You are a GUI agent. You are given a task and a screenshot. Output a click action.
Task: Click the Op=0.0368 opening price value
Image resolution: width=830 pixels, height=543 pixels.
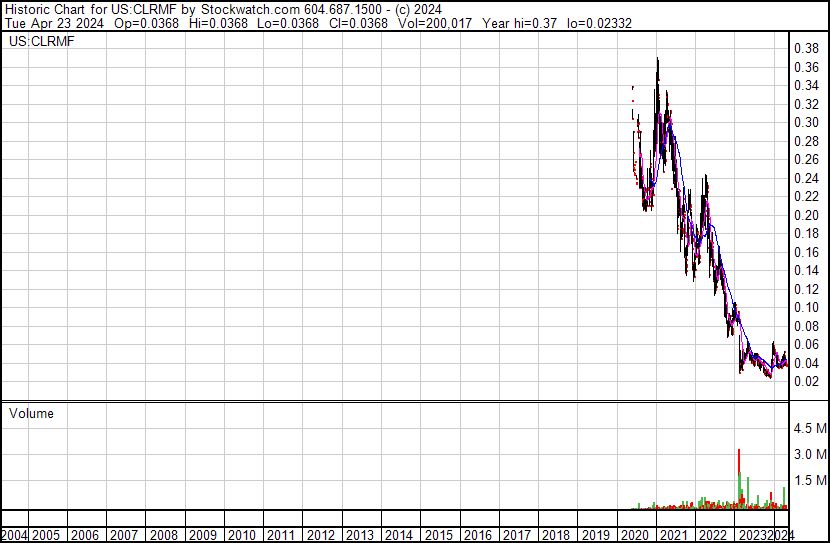coord(146,23)
